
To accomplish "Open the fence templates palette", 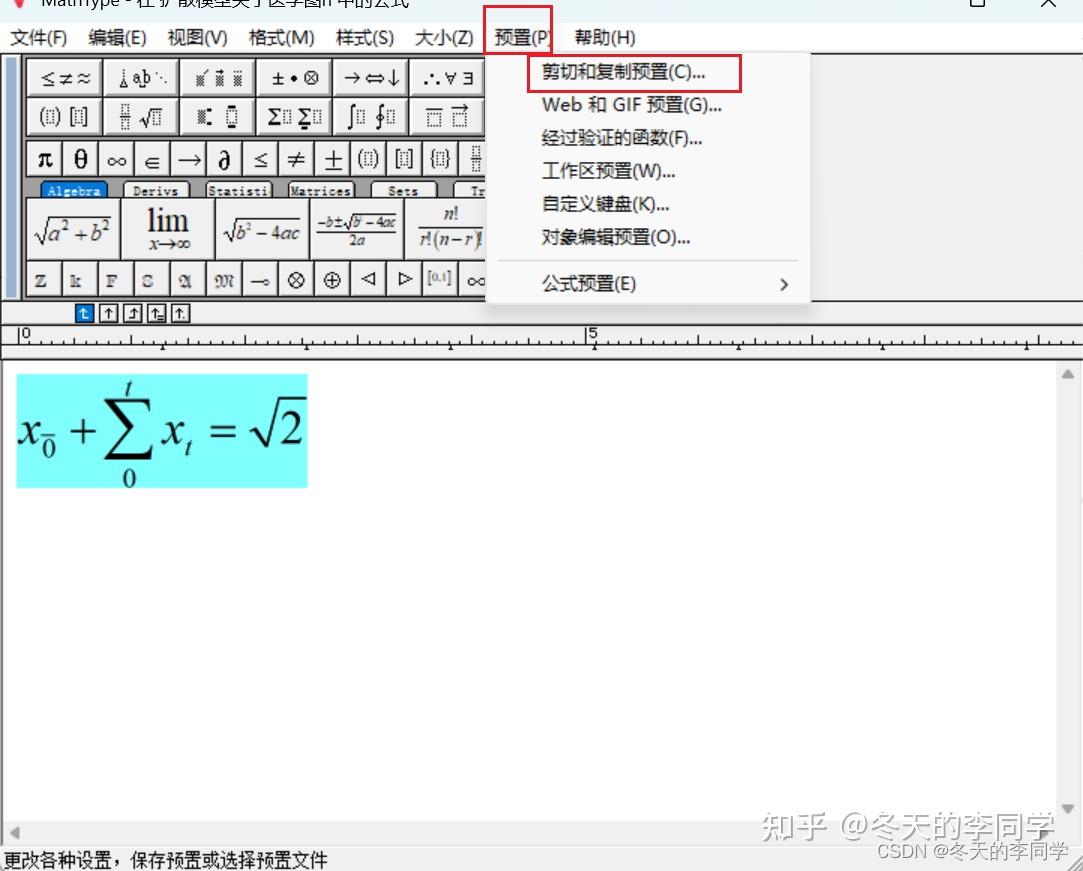I will [x=63, y=116].
